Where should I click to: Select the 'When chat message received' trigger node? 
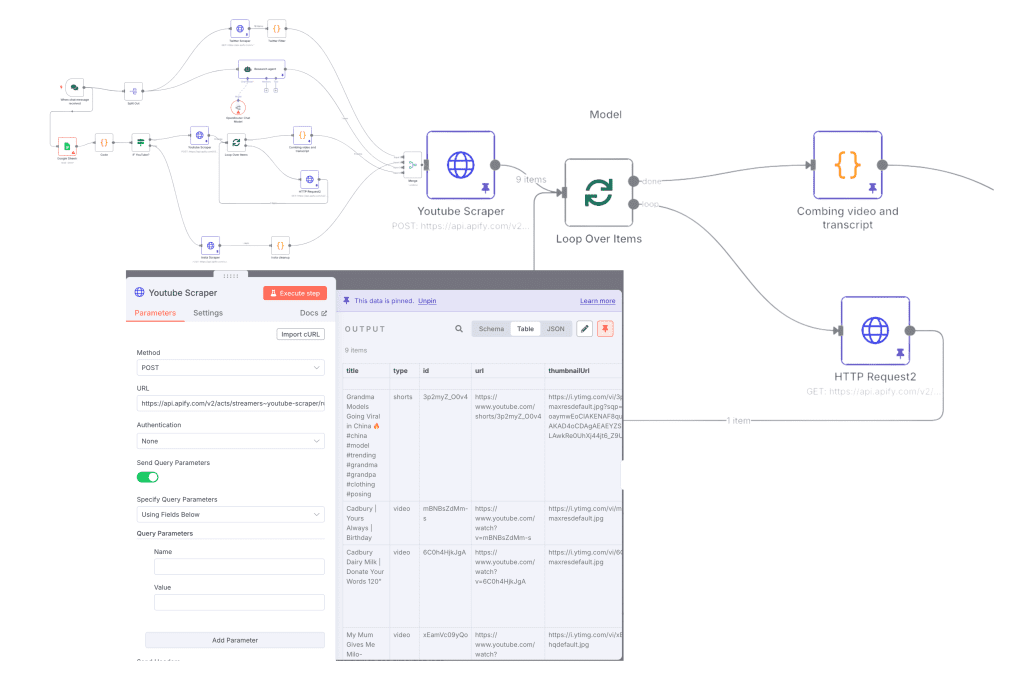click(74, 87)
